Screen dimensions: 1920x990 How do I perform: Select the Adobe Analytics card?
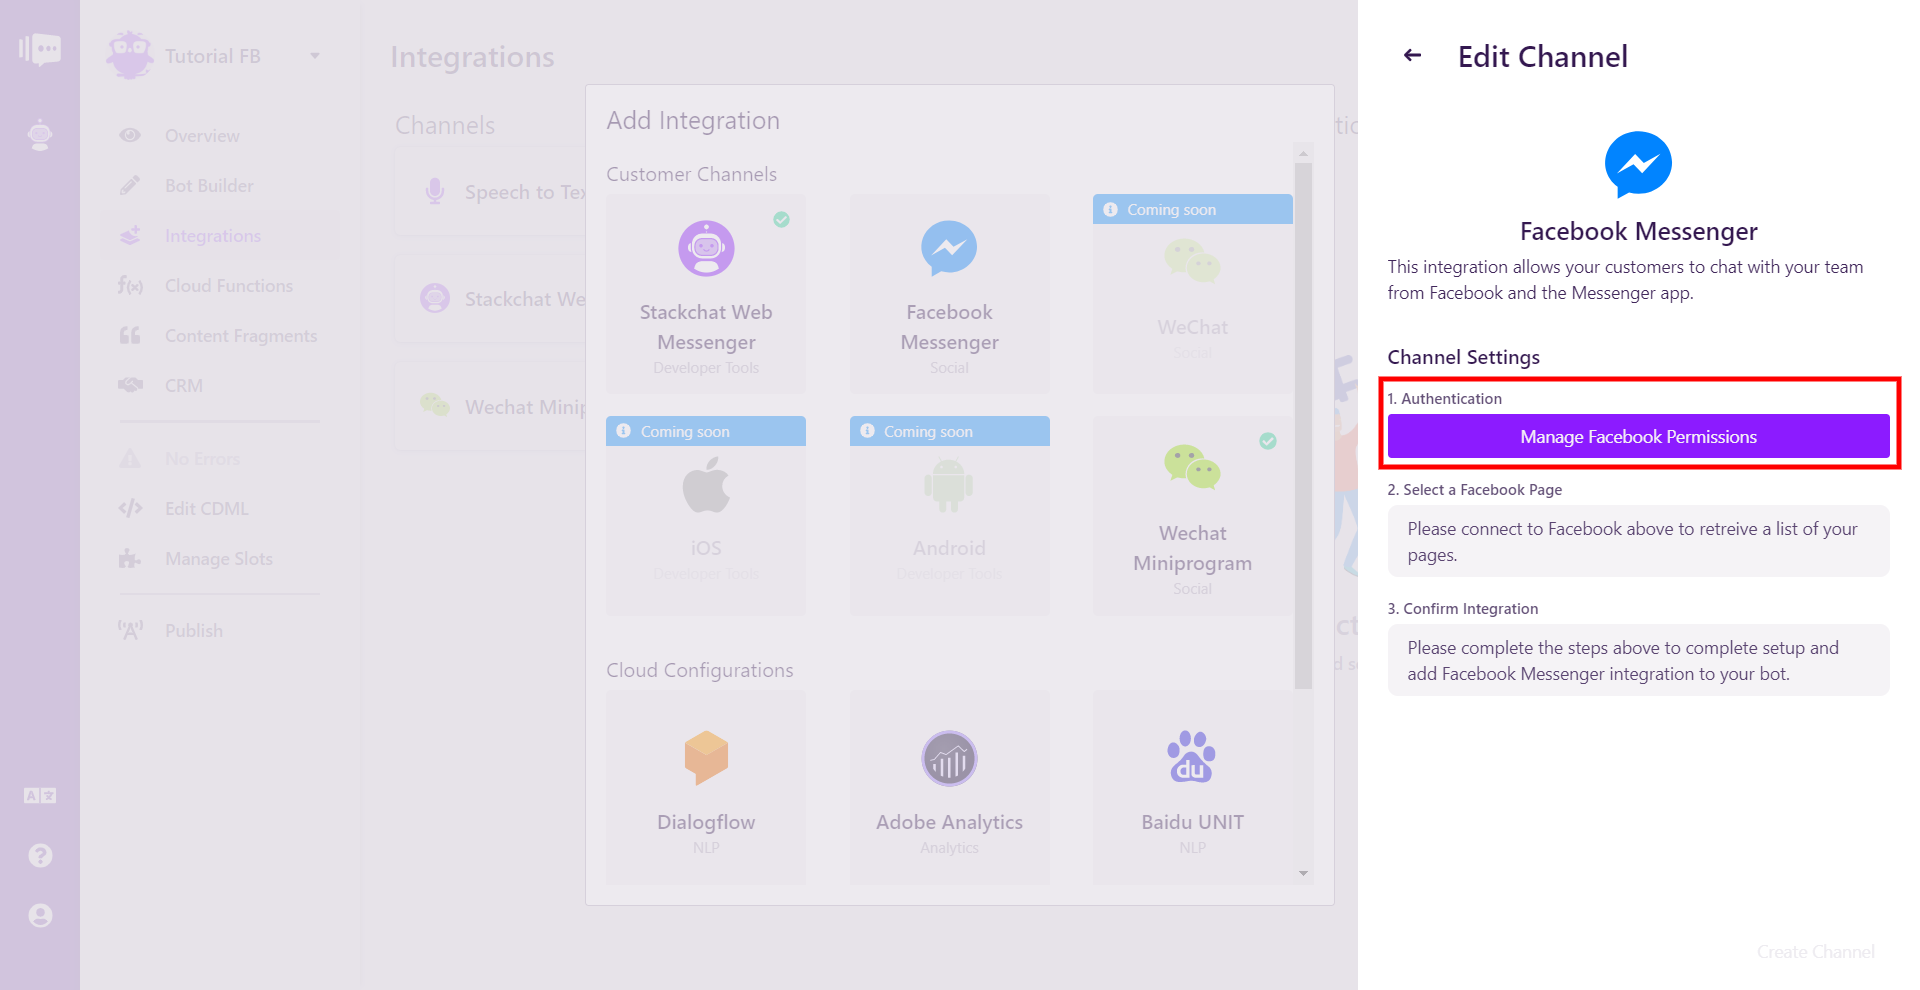pyautogui.click(x=949, y=788)
